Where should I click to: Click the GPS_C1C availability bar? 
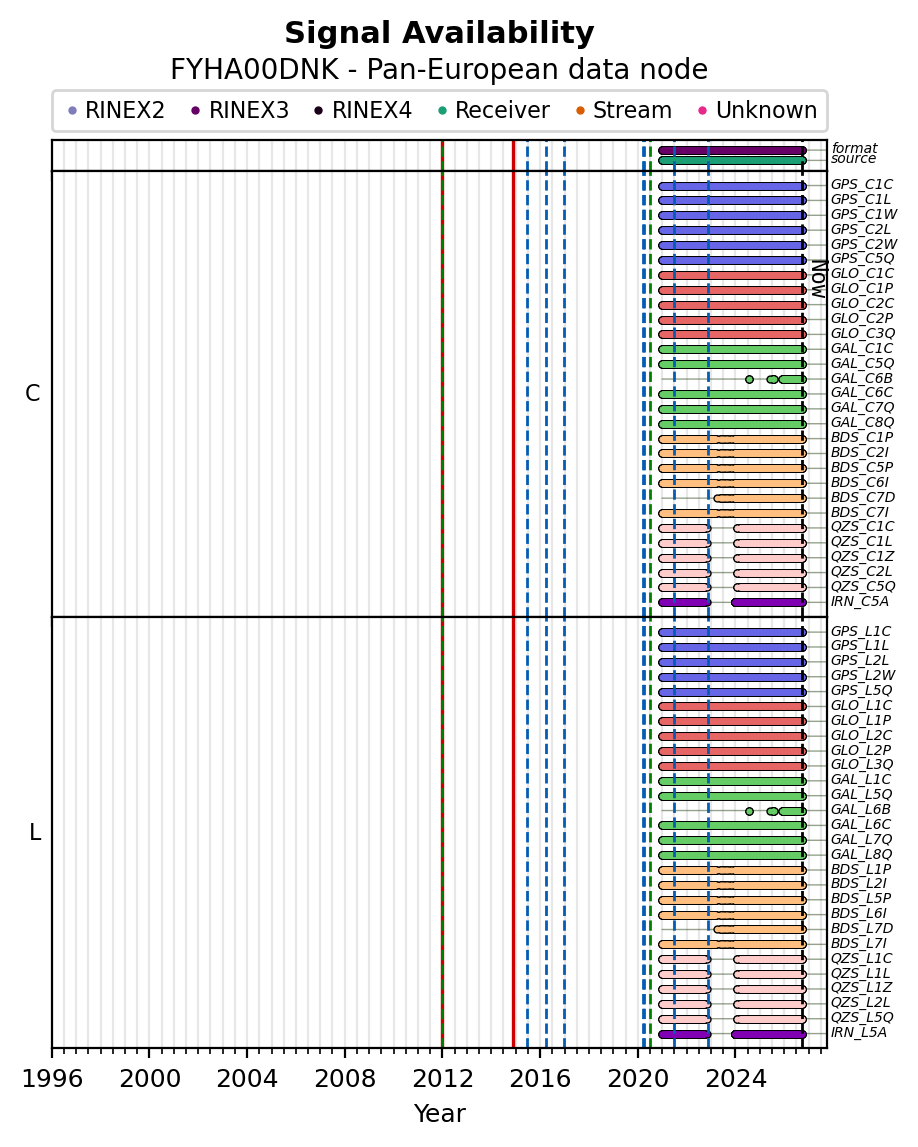click(x=731, y=187)
